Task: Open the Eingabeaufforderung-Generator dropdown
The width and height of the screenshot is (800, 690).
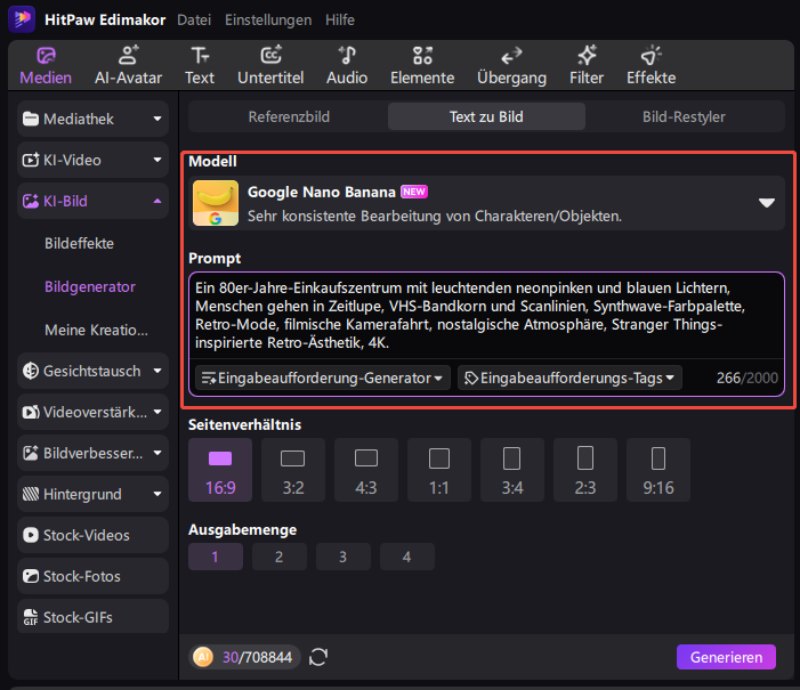Action: pyautogui.click(x=322, y=378)
